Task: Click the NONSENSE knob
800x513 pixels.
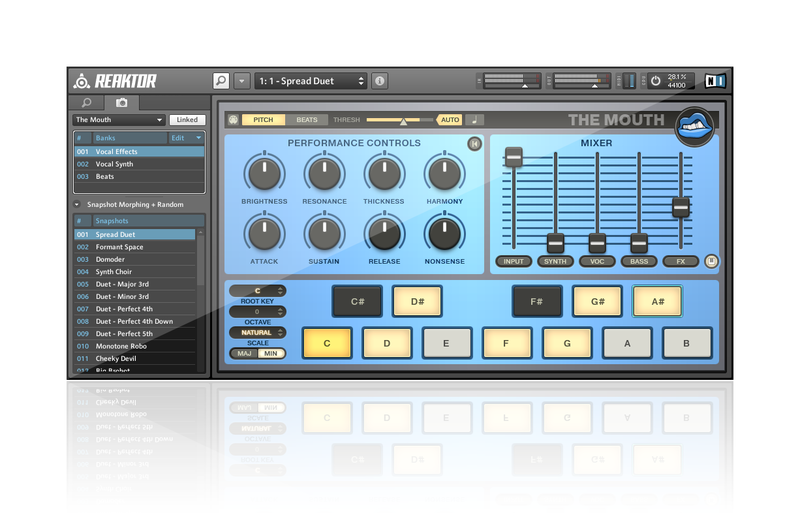Action: (x=444, y=233)
